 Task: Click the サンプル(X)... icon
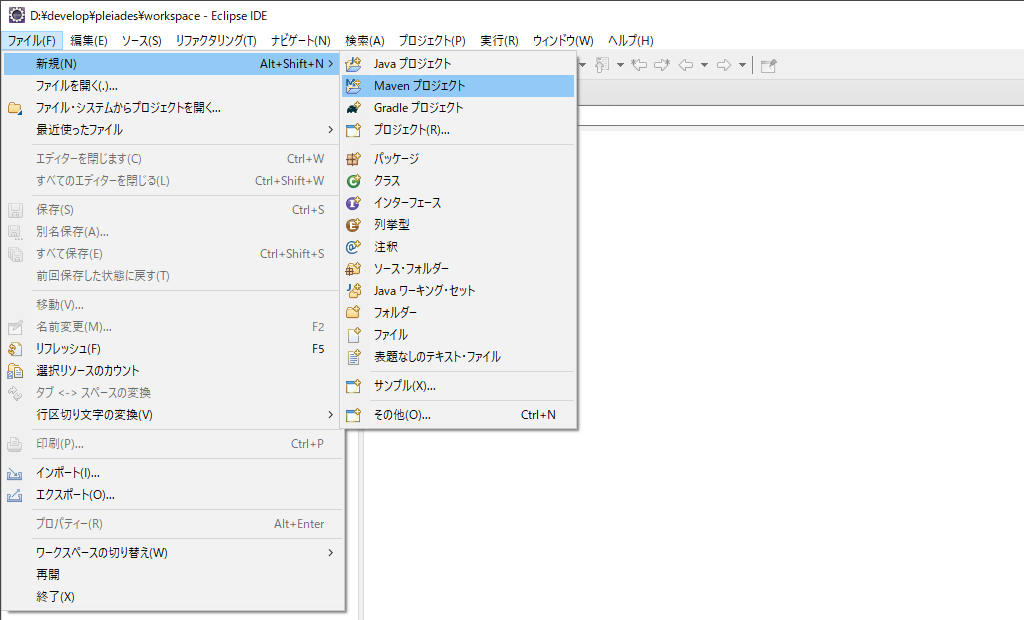[x=353, y=386]
